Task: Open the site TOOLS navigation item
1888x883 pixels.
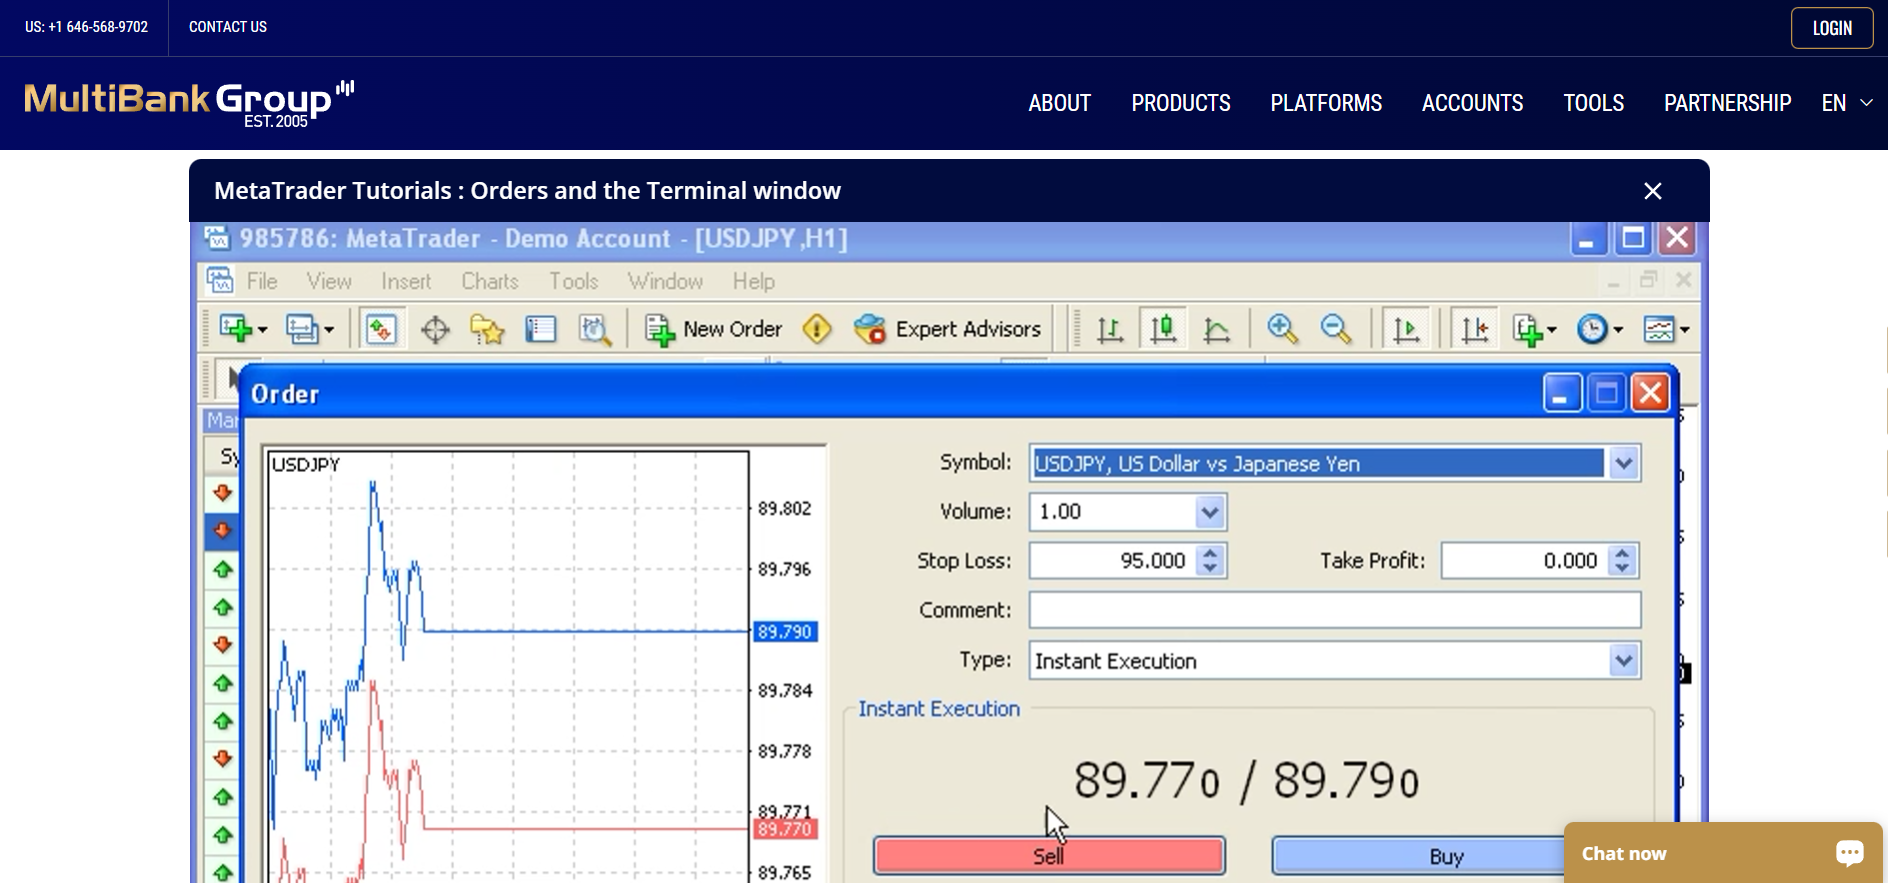Action: coord(1593,103)
